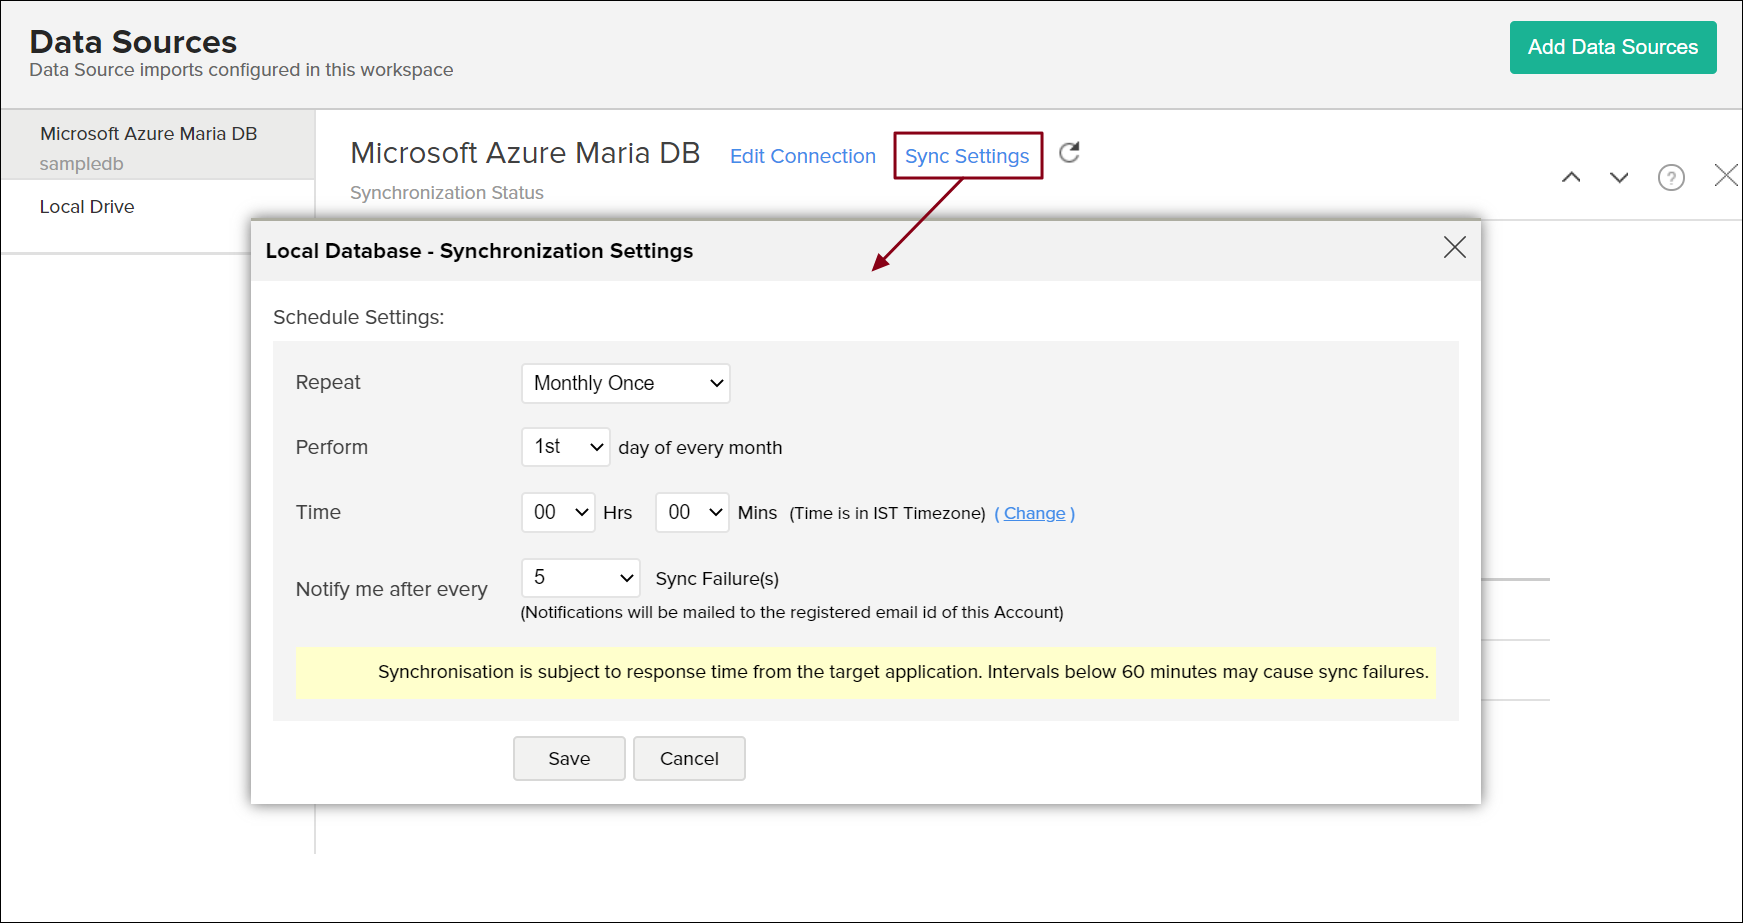Select Local Drive in the sidebar
Image resolution: width=1743 pixels, height=923 pixels.
(87, 207)
